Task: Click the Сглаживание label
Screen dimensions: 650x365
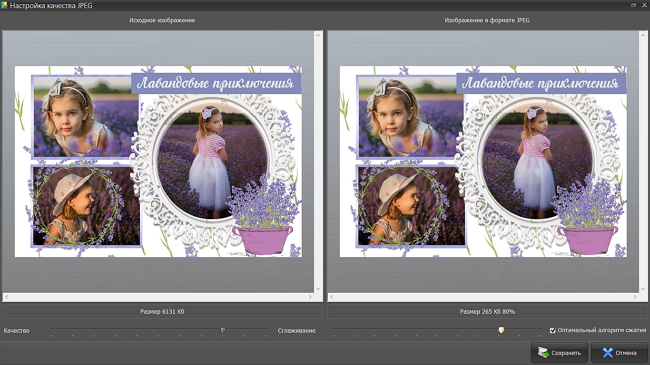Action: click(x=296, y=331)
